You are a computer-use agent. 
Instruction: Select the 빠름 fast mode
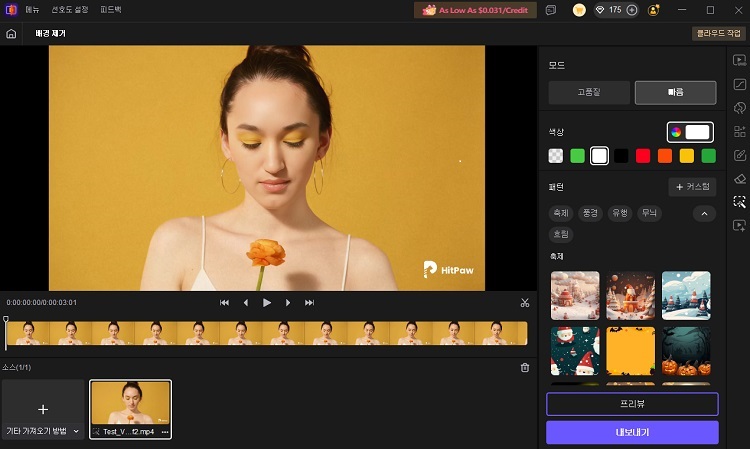675,92
